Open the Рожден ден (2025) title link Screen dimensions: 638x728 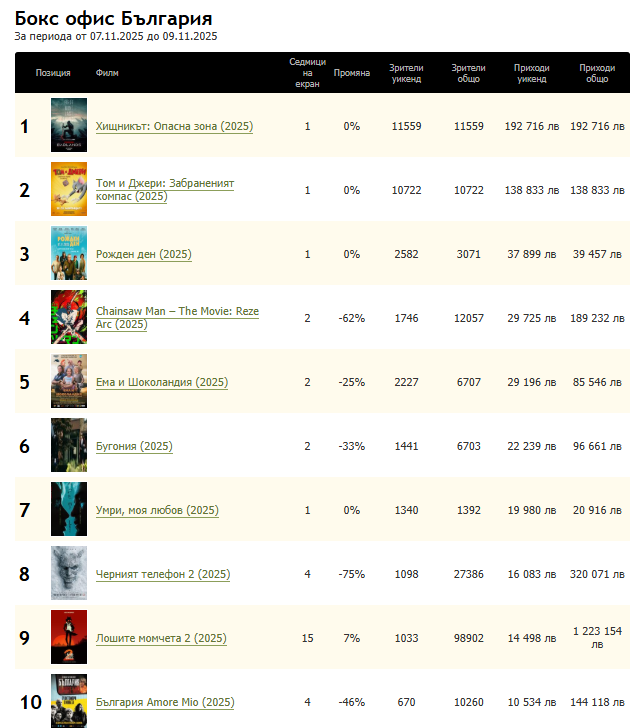(x=143, y=255)
